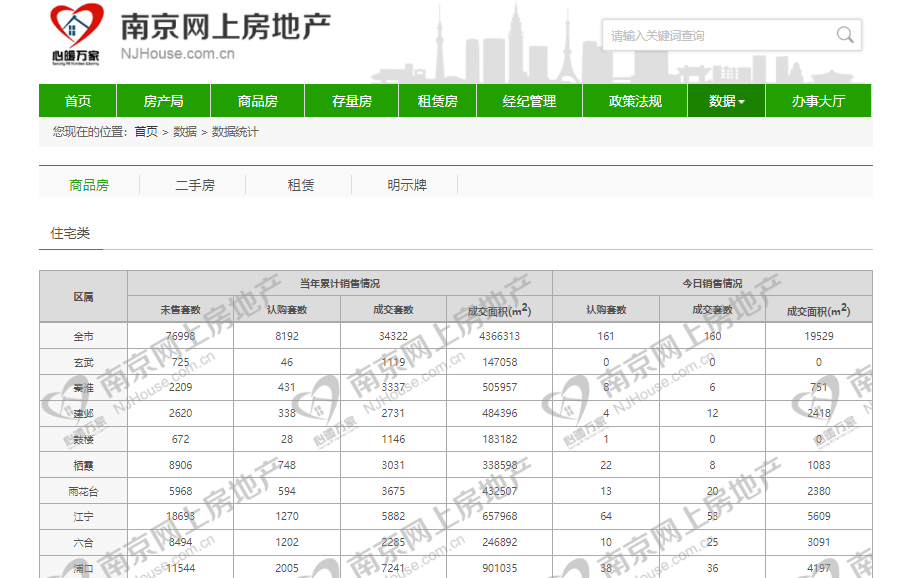
Task: Select the 住宅类 category tab
Action: [70, 233]
